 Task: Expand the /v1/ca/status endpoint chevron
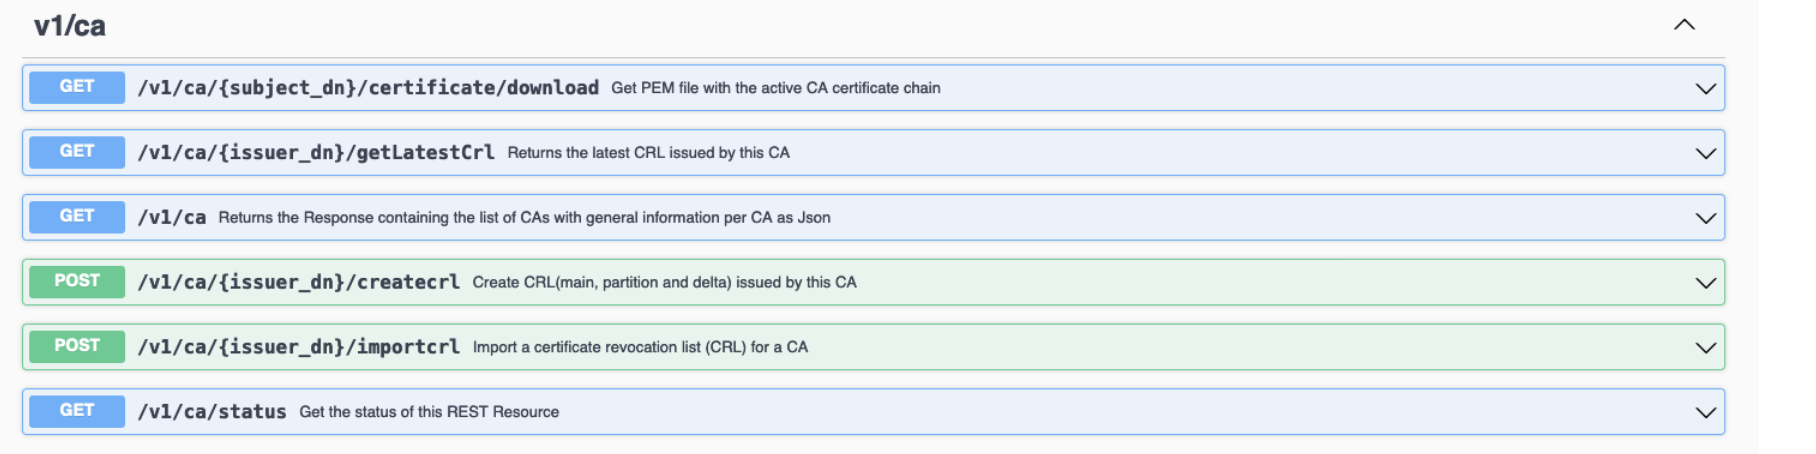1705,413
